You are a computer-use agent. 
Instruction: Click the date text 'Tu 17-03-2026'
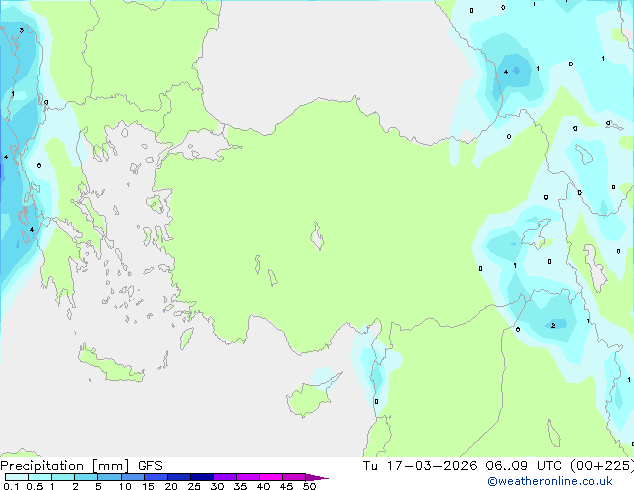[420, 466]
